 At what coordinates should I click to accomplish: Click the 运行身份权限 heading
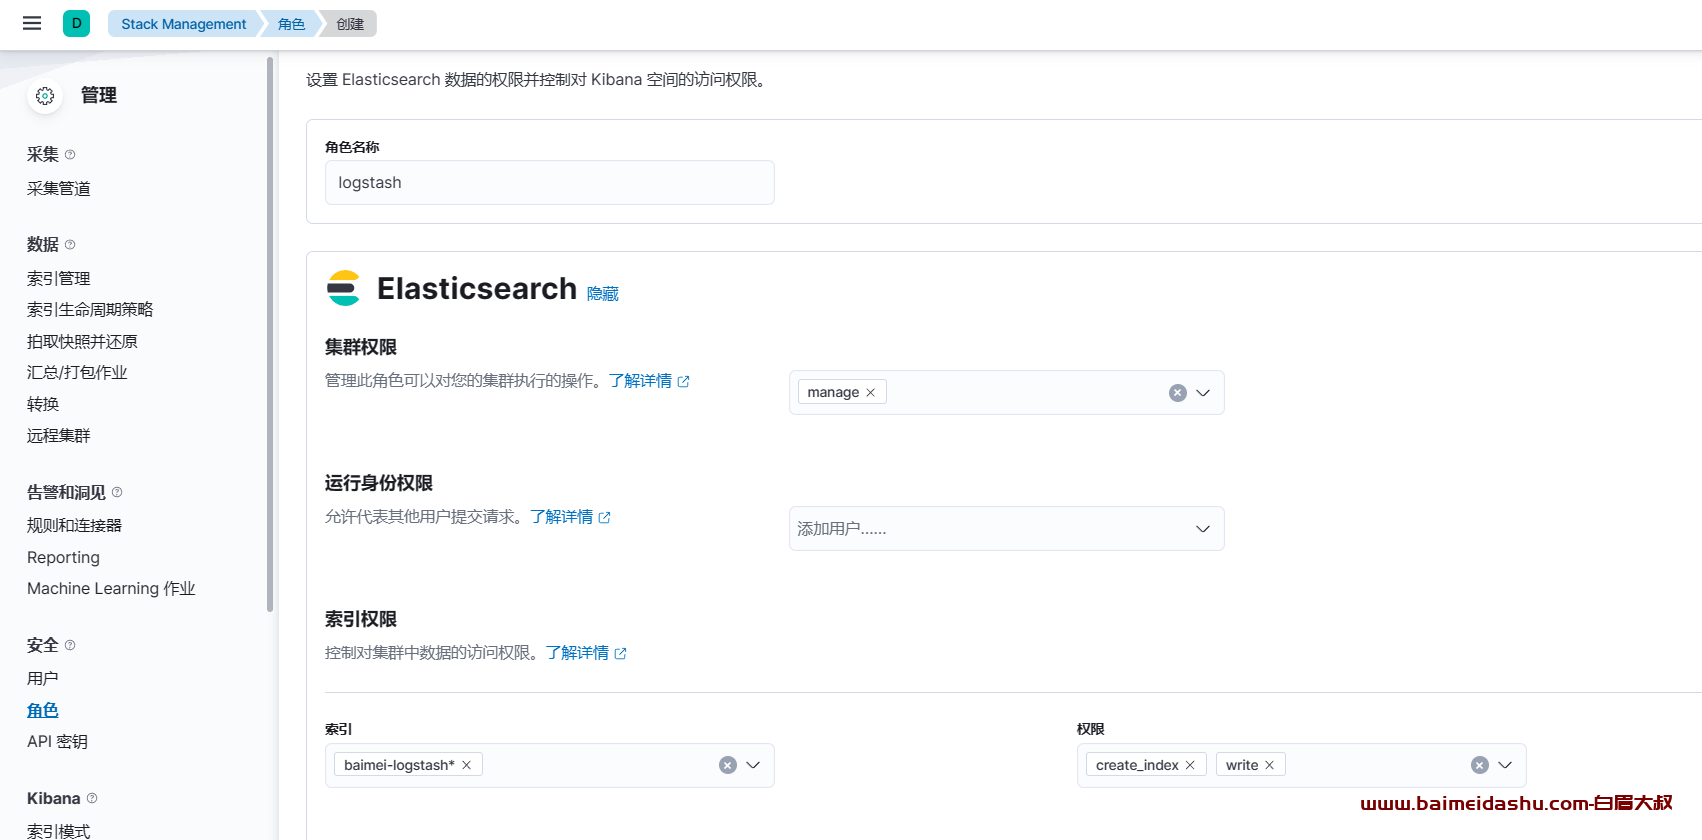point(379,483)
